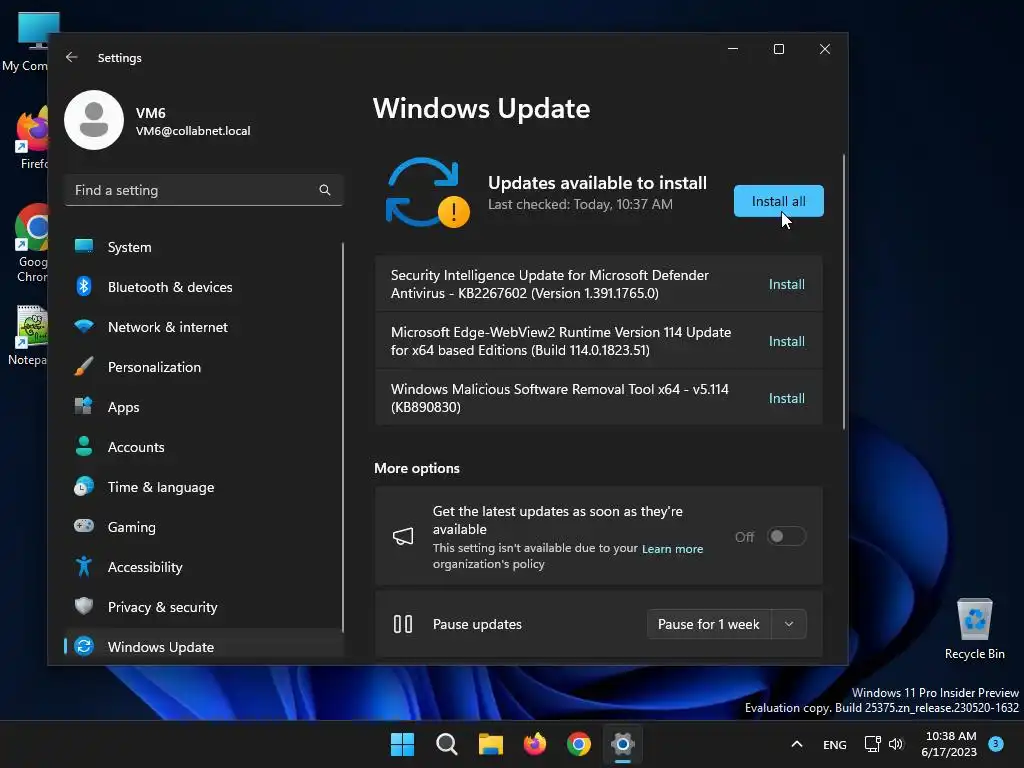
Task: Click the Personalization paintbrush icon
Action: coord(84,366)
